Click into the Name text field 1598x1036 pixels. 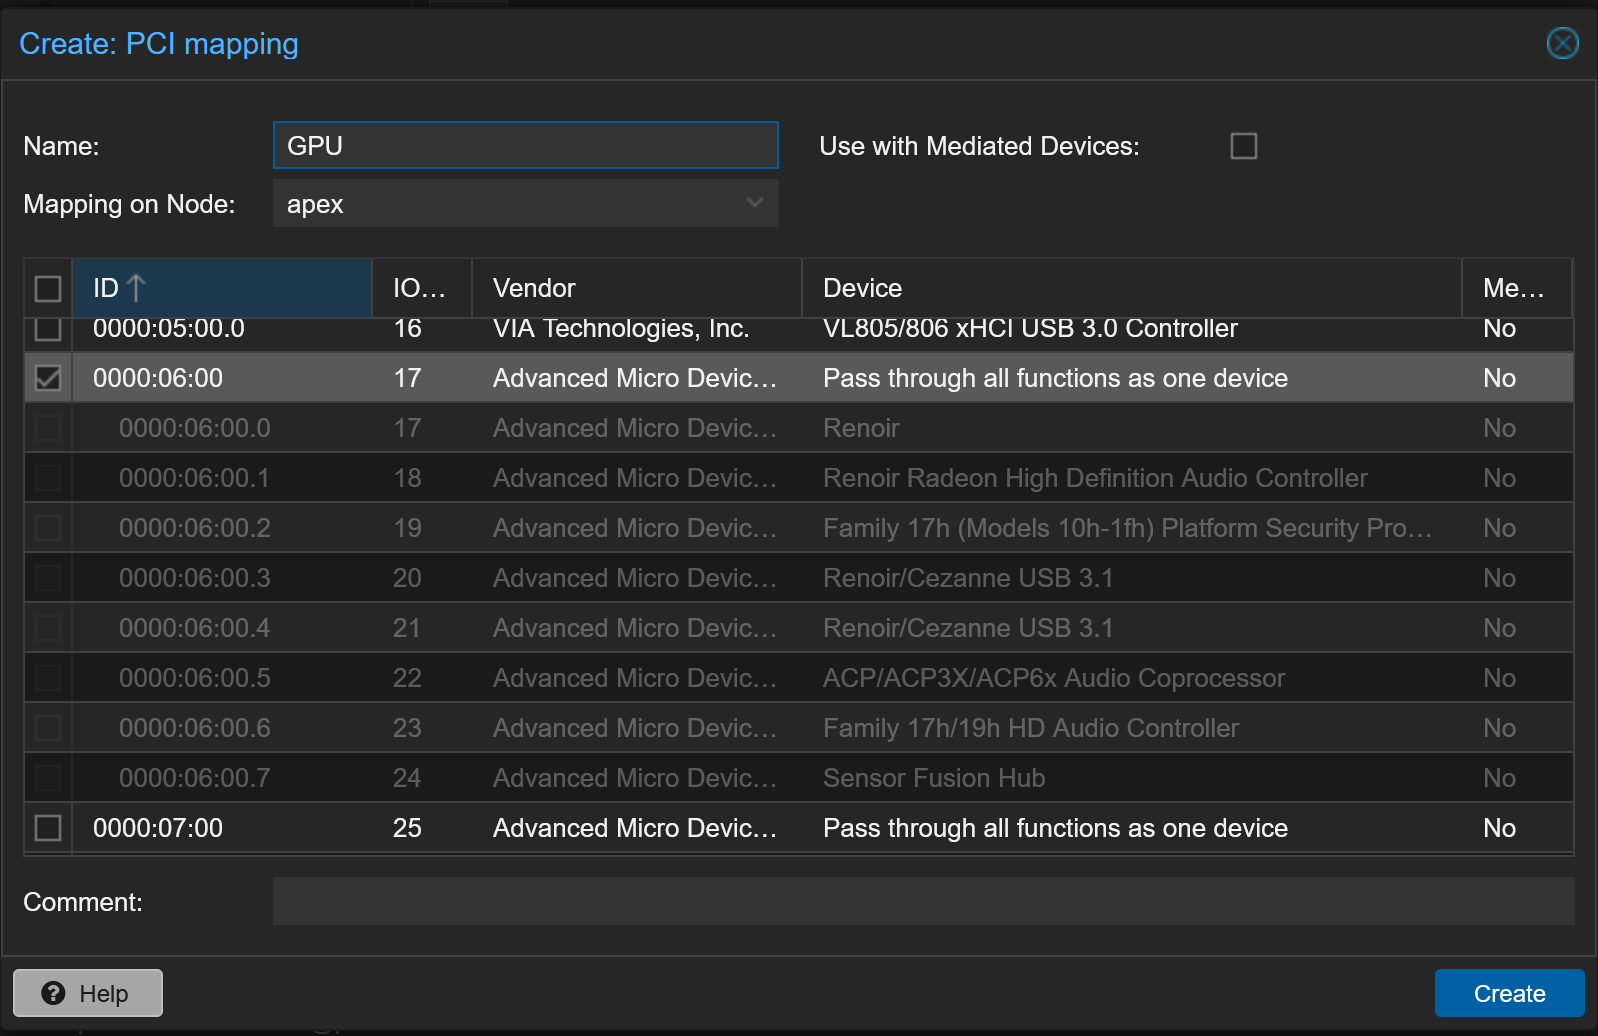click(x=525, y=146)
